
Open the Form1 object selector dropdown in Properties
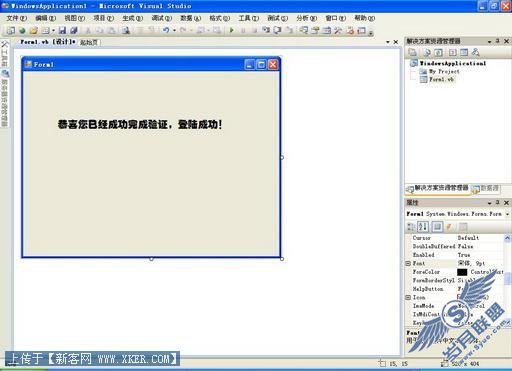click(x=508, y=214)
